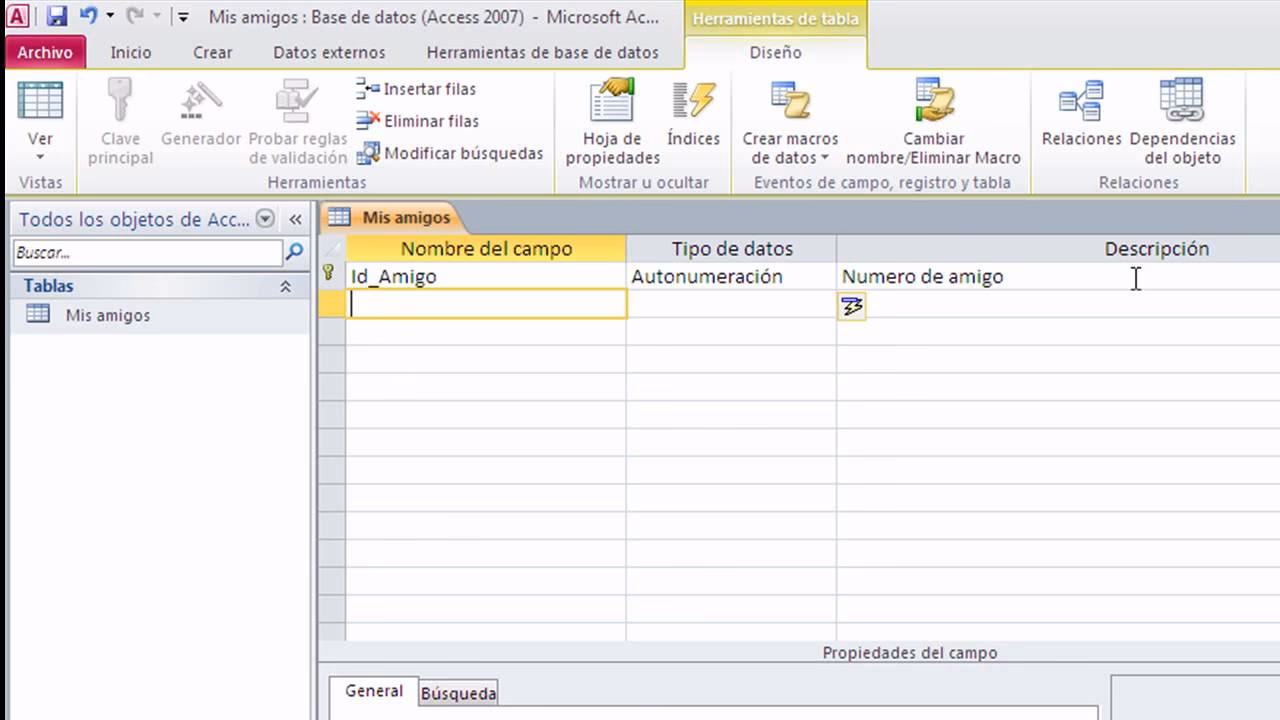This screenshot has width=1280, height=720.
Task: Toggle the Índices window
Action: (694, 113)
